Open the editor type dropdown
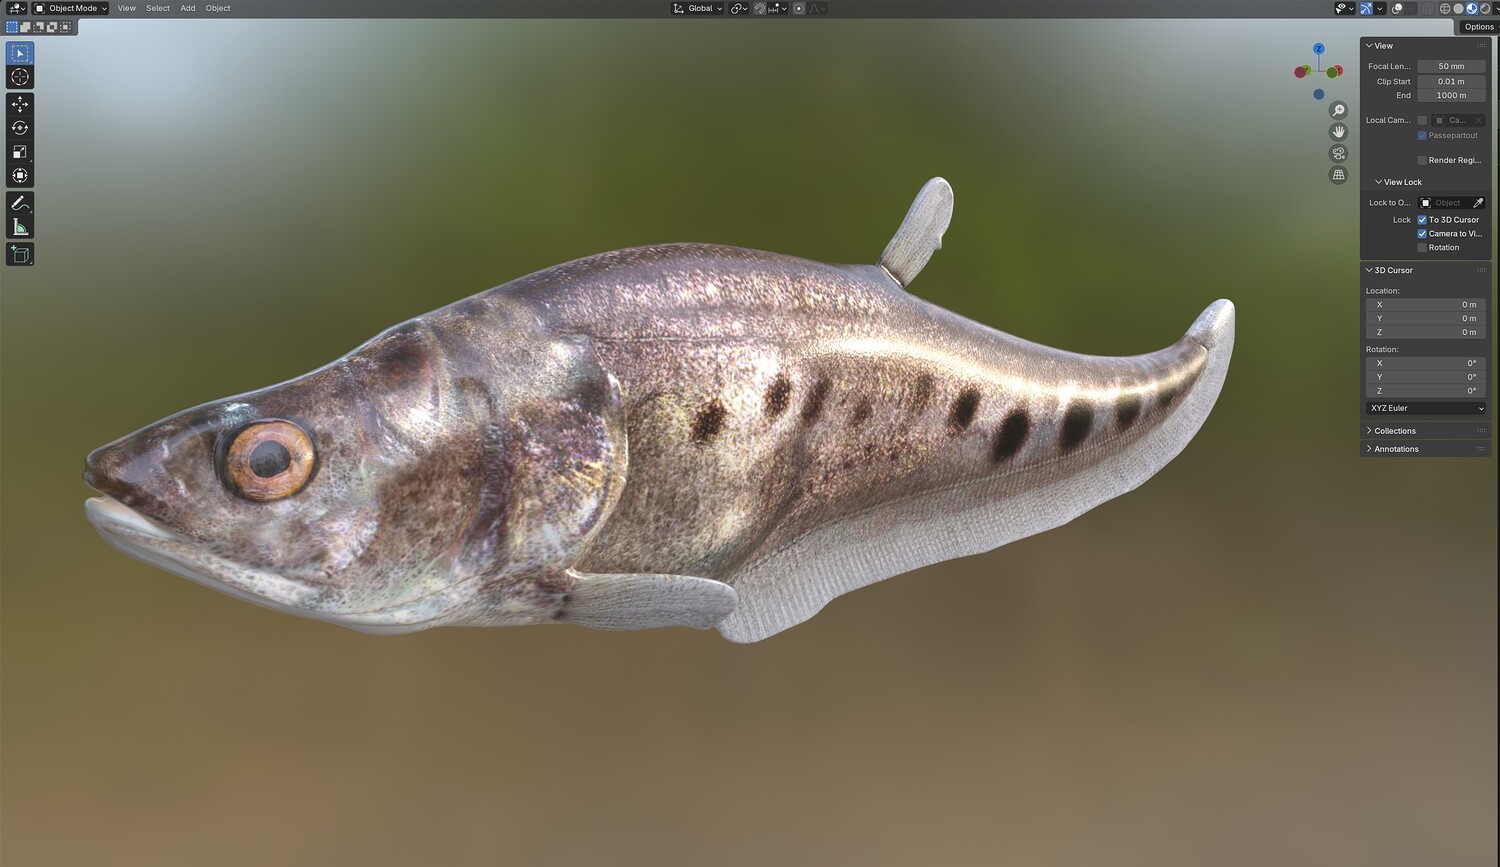This screenshot has height=867, width=1500. pyautogui.click(x=17, y=8)
